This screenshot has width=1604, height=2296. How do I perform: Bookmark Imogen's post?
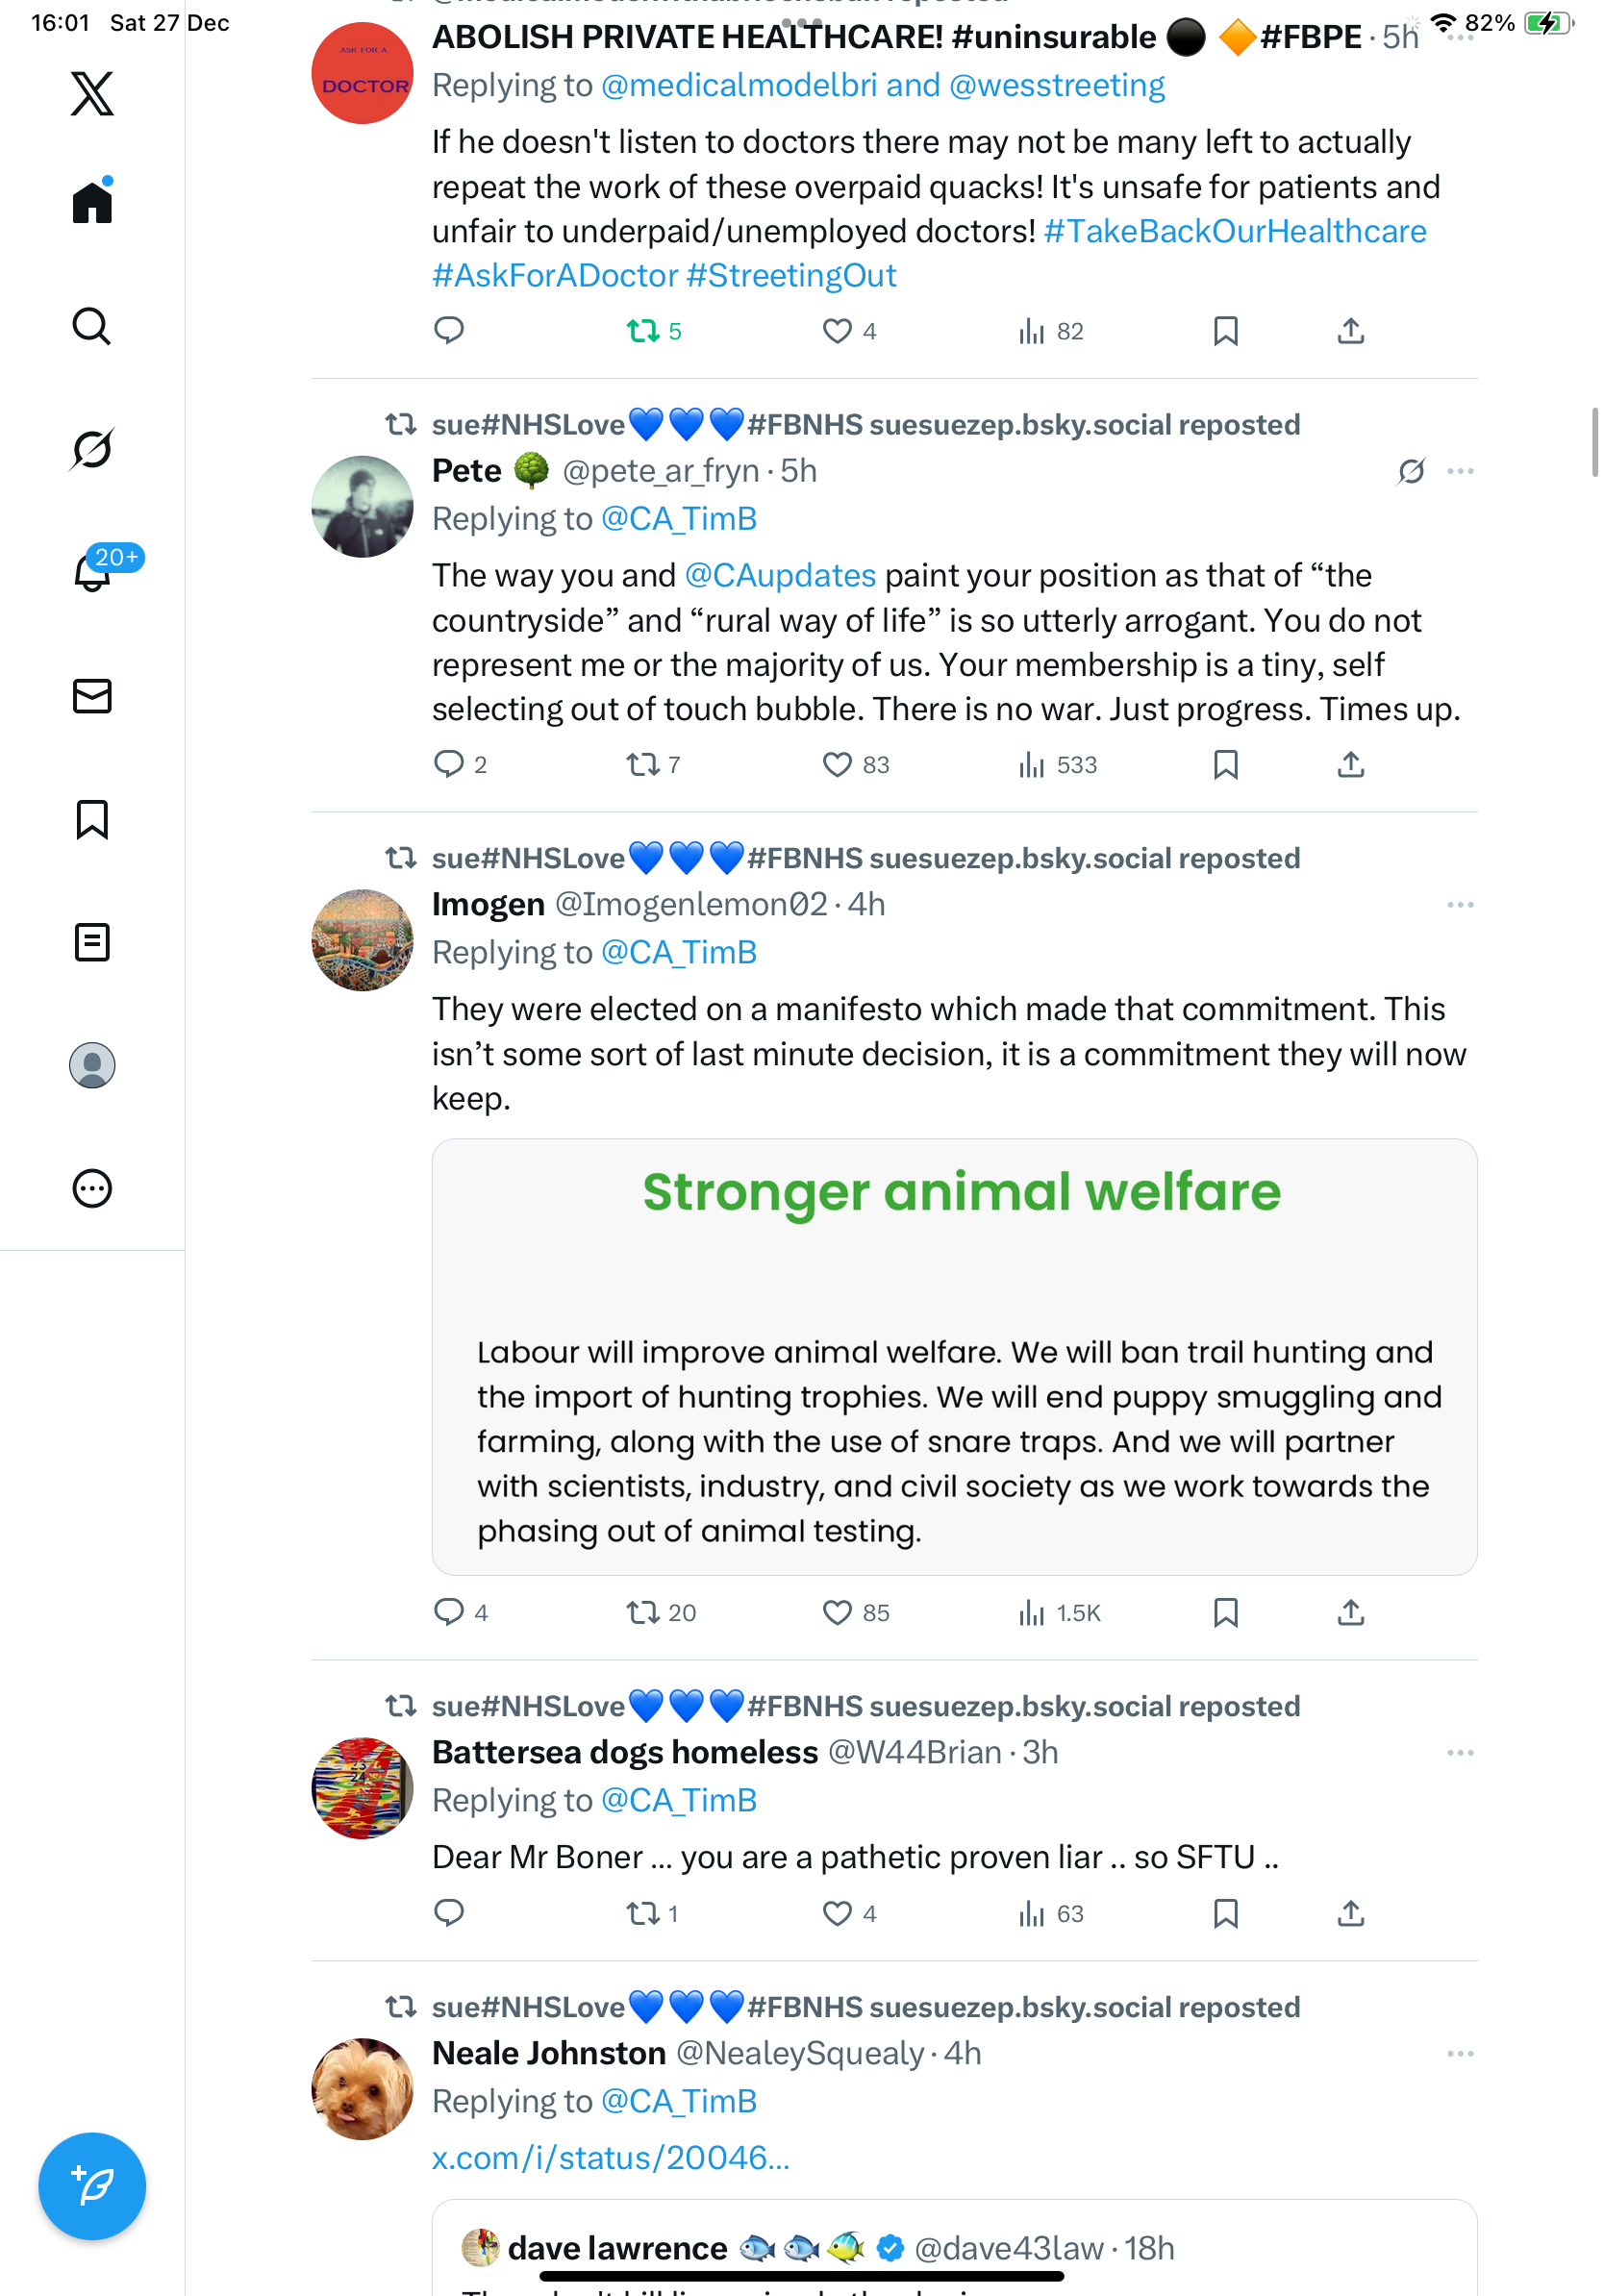1225,1612
